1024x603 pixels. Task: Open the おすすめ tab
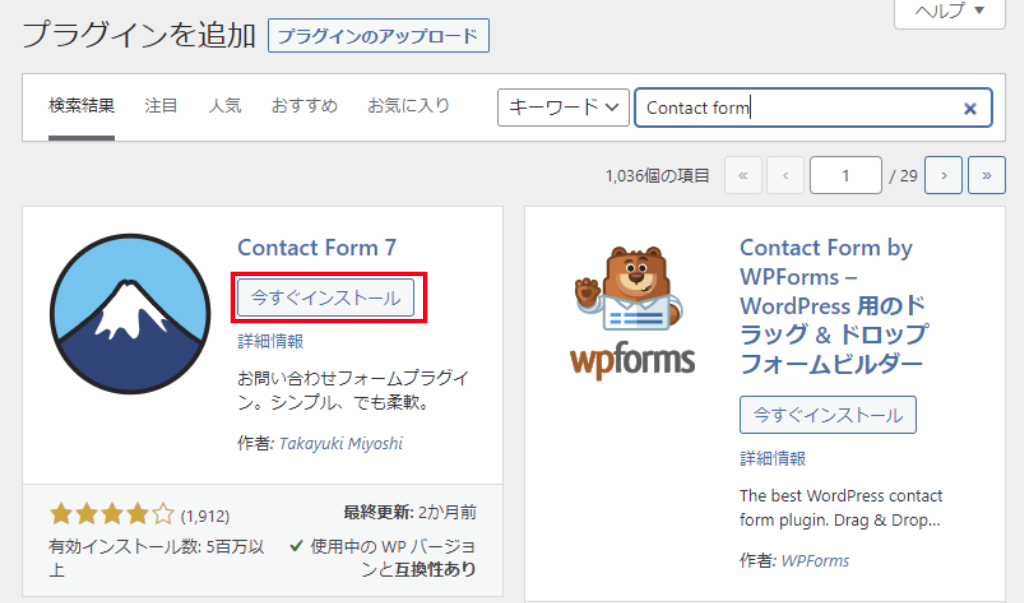click(304, 106)
